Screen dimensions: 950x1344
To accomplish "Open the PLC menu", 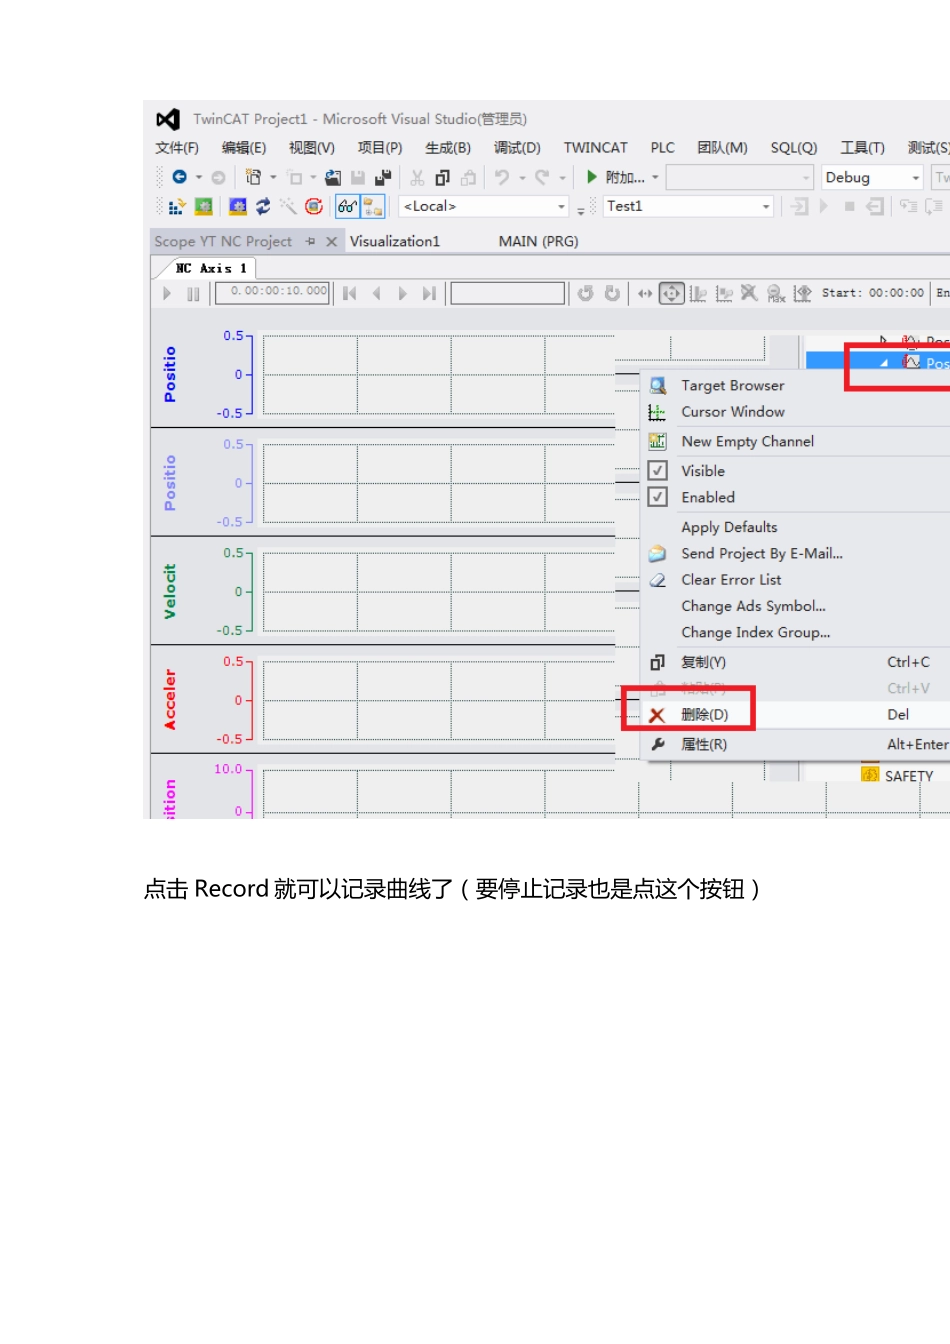I will click(x=663, y=148).
